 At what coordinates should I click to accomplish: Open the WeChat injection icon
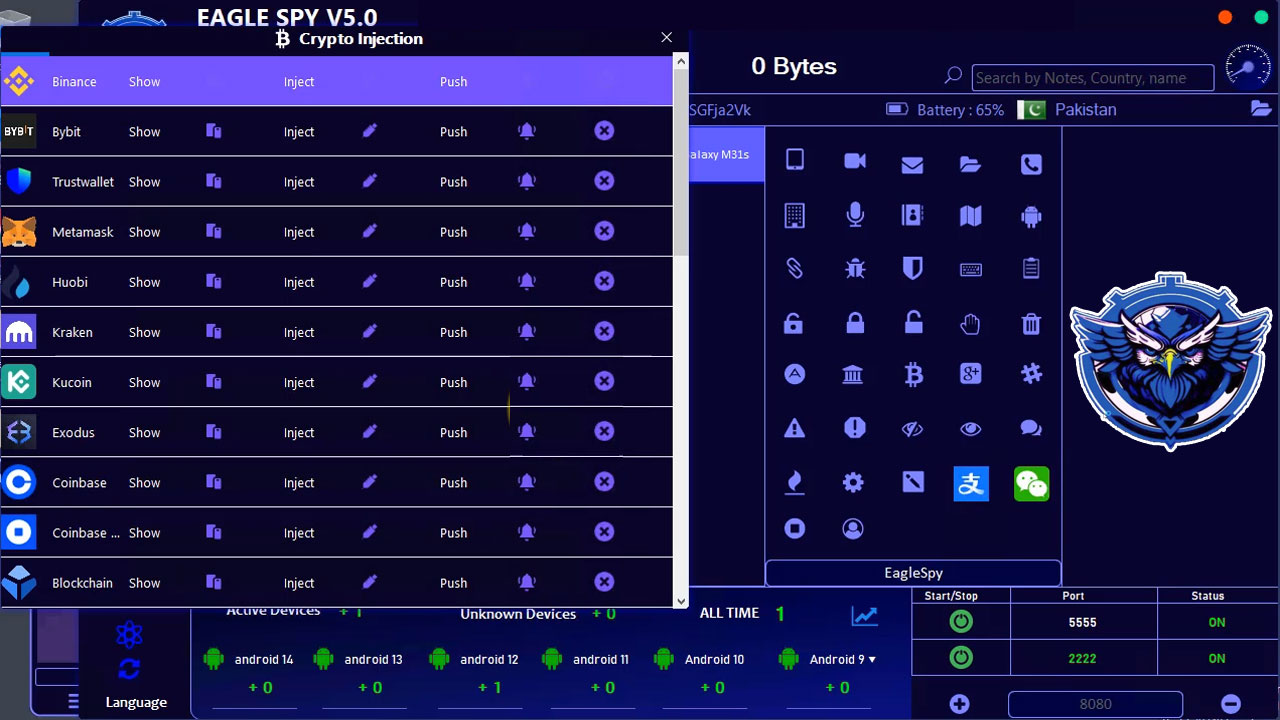(1031, 483)
